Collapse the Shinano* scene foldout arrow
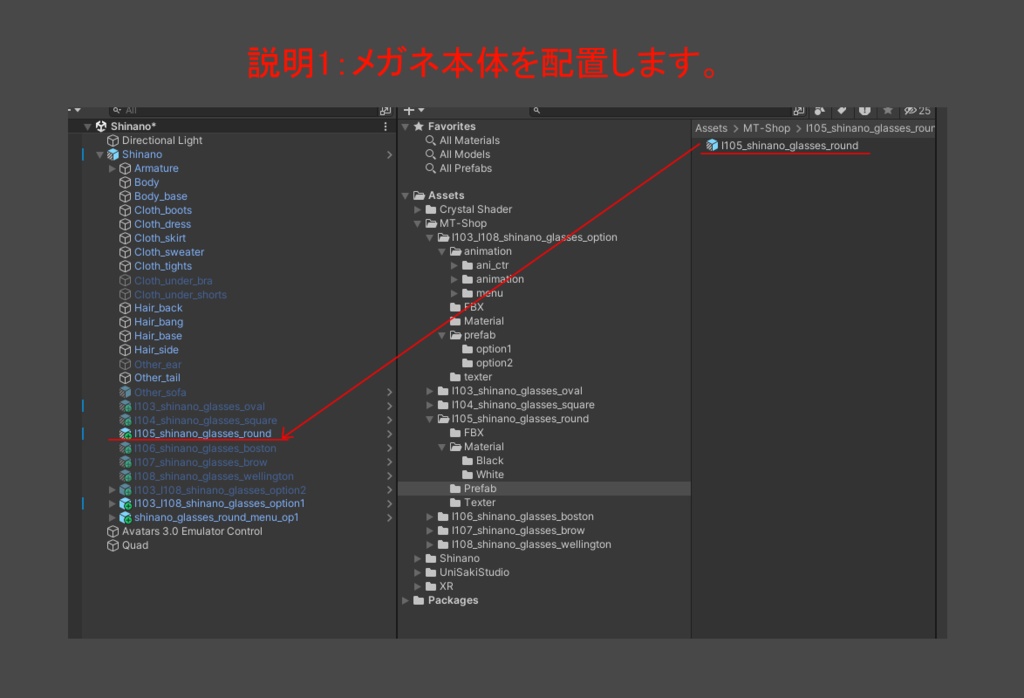 [x=87, y=127]
